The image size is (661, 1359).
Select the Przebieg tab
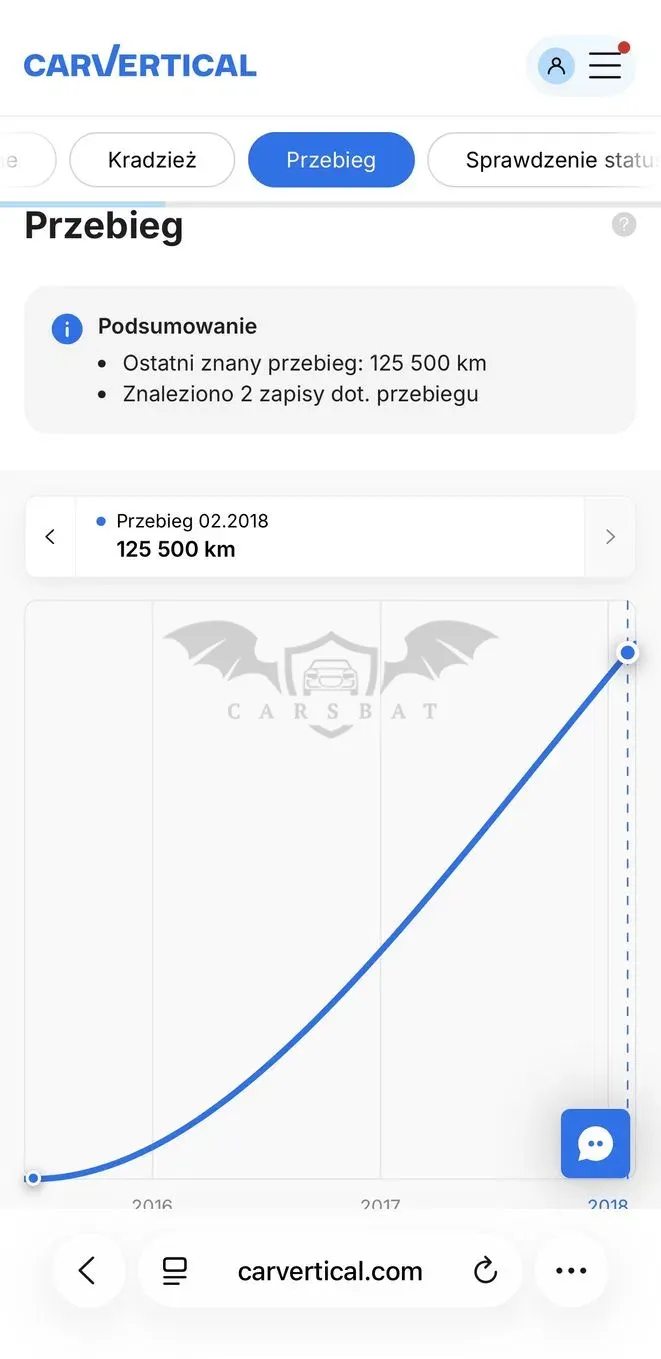(331, 160)
